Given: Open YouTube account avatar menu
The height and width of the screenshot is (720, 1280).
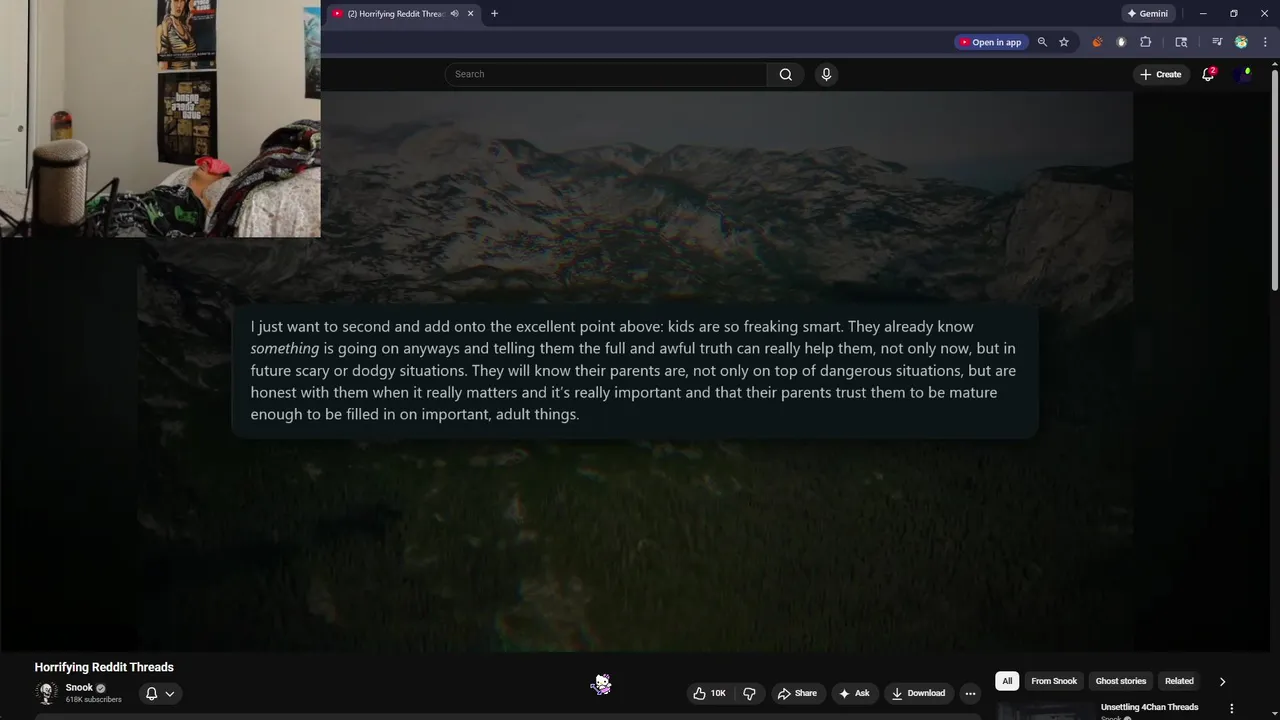Looking at the screenshot, I should click(1244, 74).
